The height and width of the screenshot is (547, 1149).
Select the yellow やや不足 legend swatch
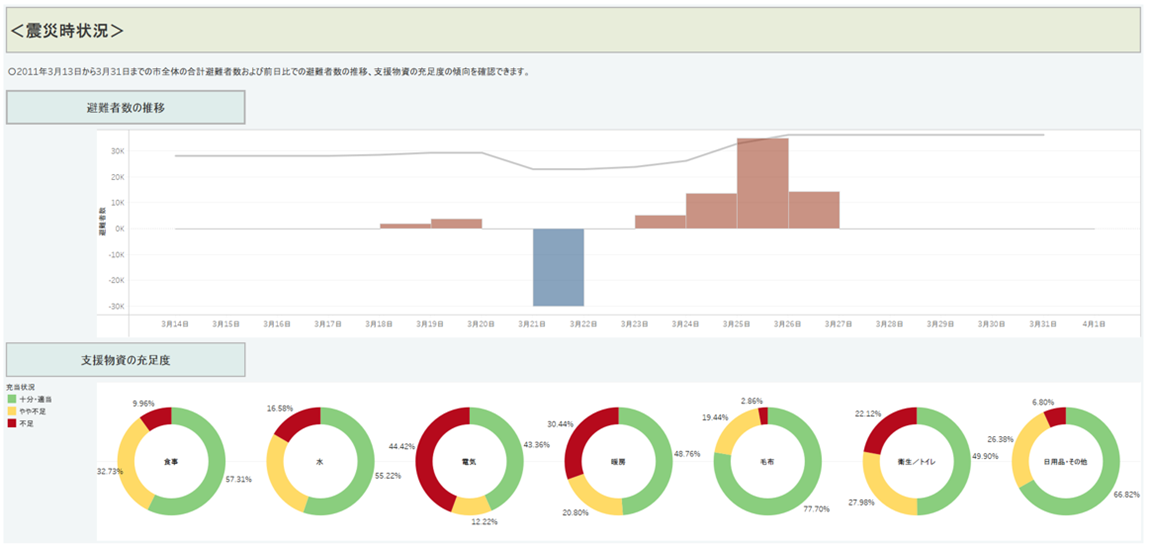(12, 411)
